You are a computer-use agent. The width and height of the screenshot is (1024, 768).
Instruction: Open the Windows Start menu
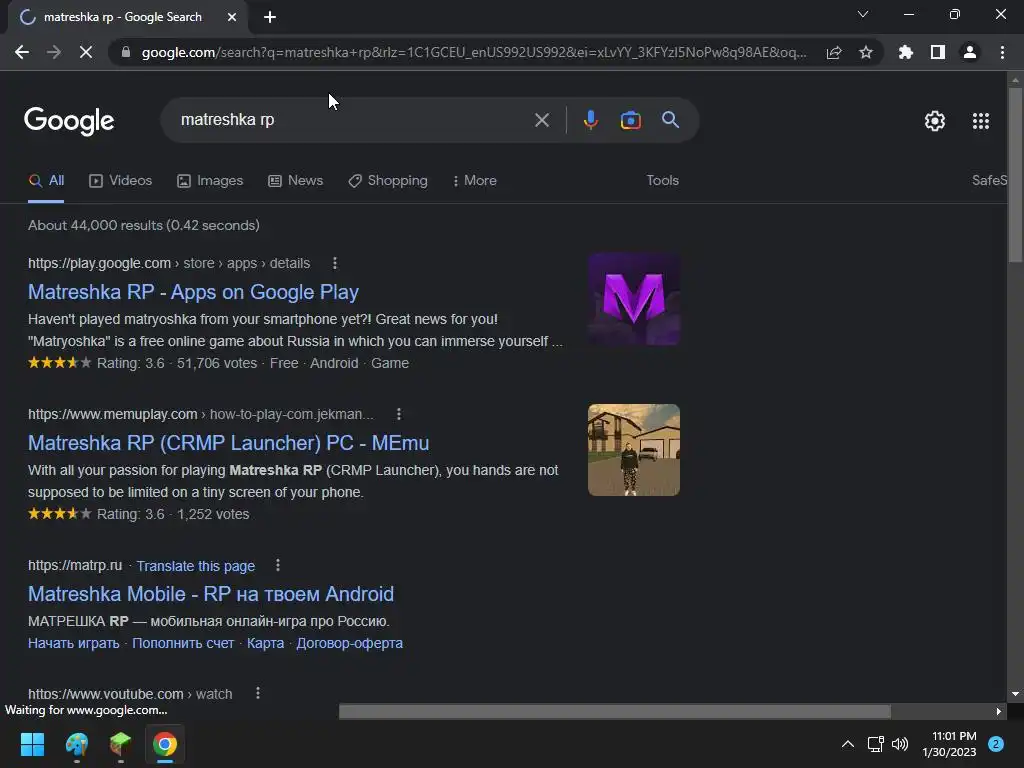32,744
